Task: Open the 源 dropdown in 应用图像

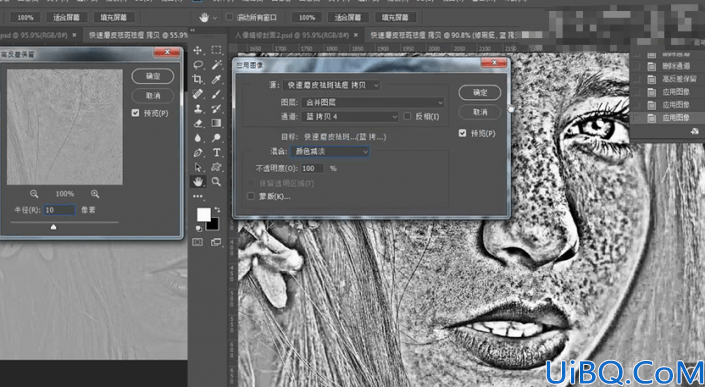Action: click(x=331, y=85)
